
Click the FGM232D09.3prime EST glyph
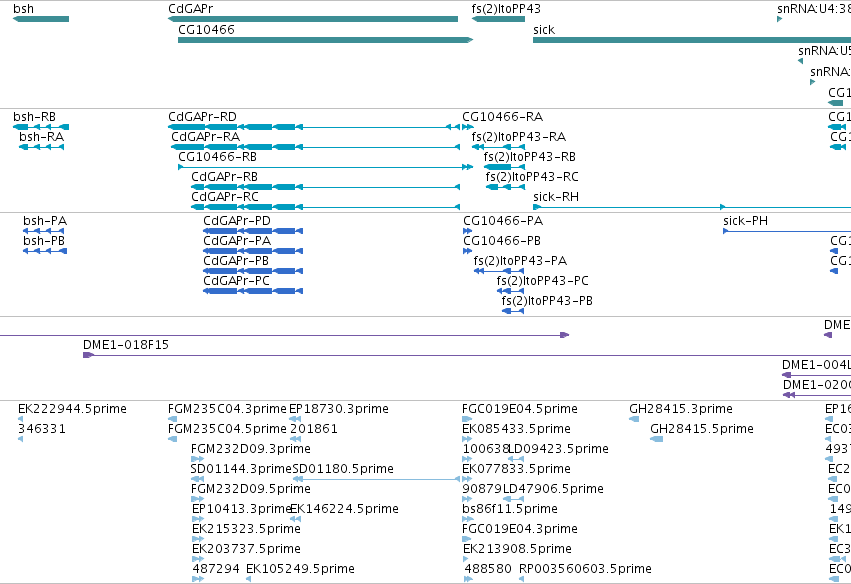(x=197, y=459)
